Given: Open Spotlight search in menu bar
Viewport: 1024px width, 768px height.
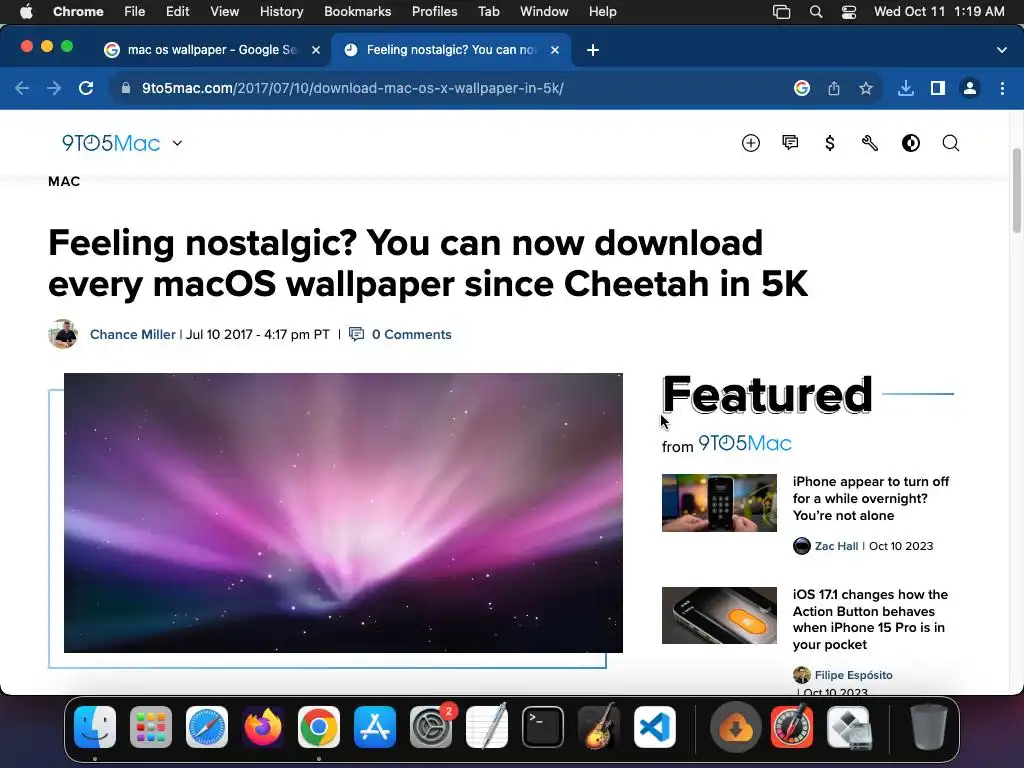Looking at the screenshot, I should 816,12.
